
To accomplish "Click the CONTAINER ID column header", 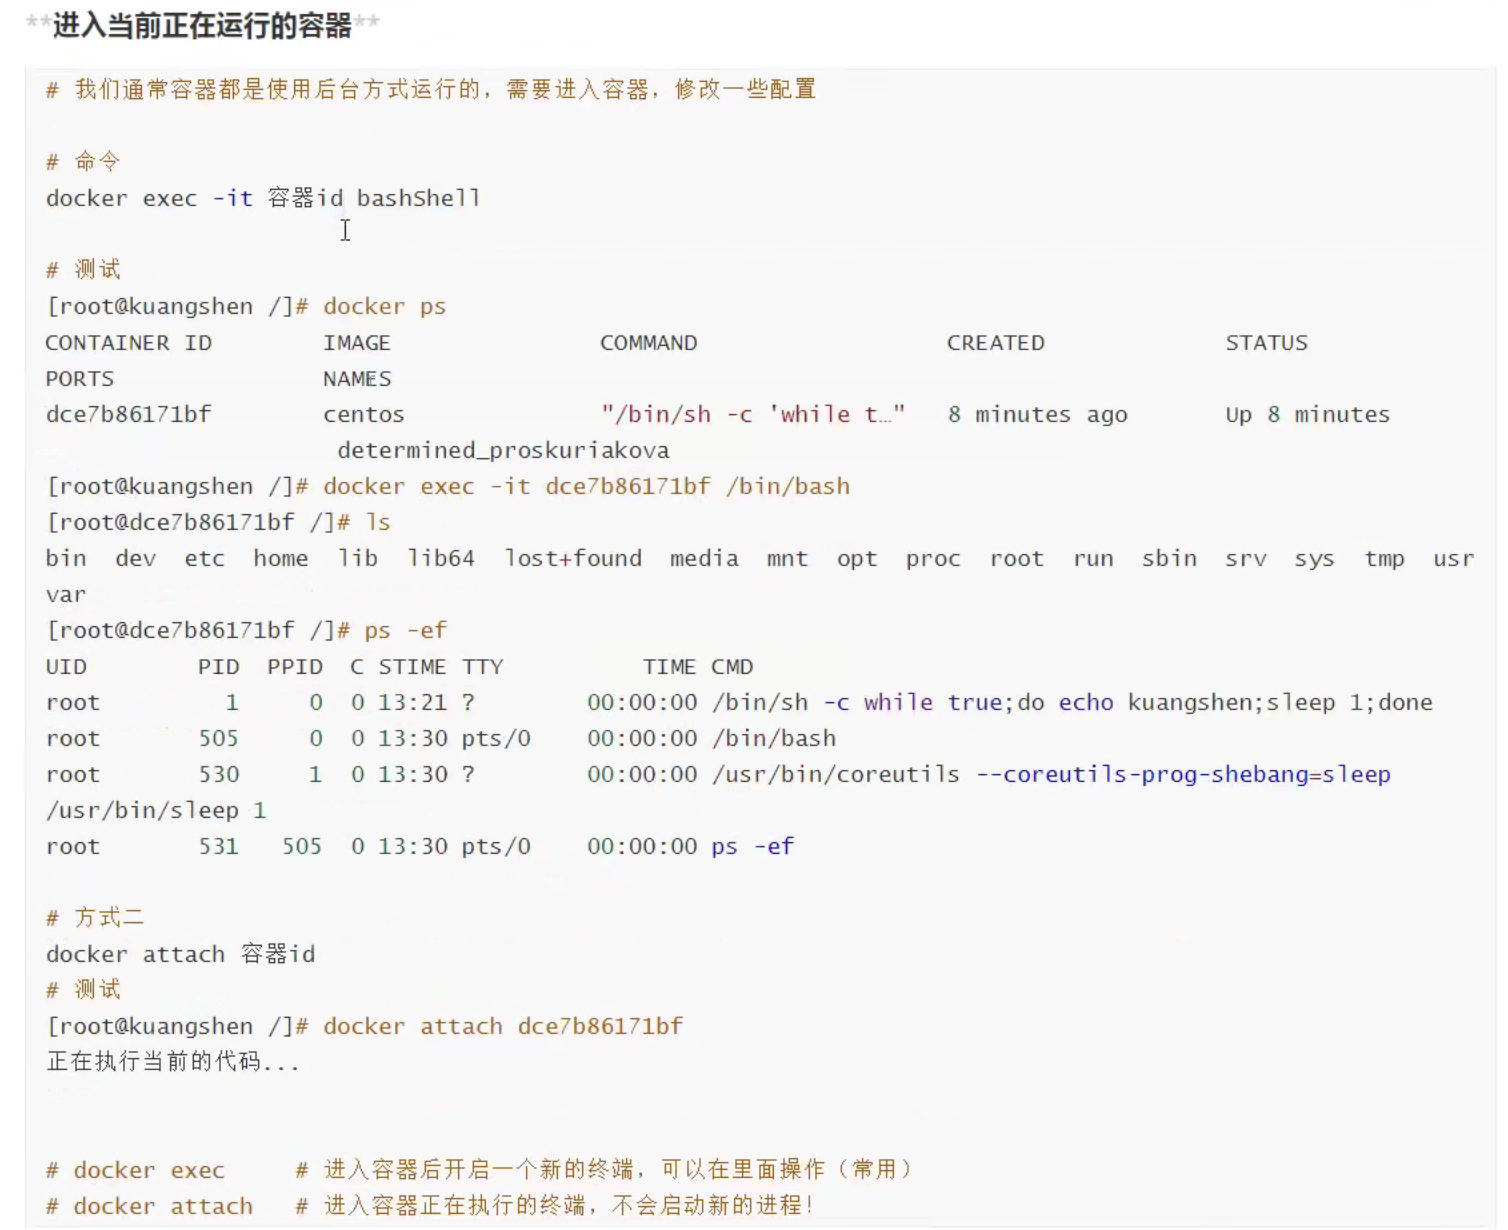I will pyautogui.click(x=128, y=343).
